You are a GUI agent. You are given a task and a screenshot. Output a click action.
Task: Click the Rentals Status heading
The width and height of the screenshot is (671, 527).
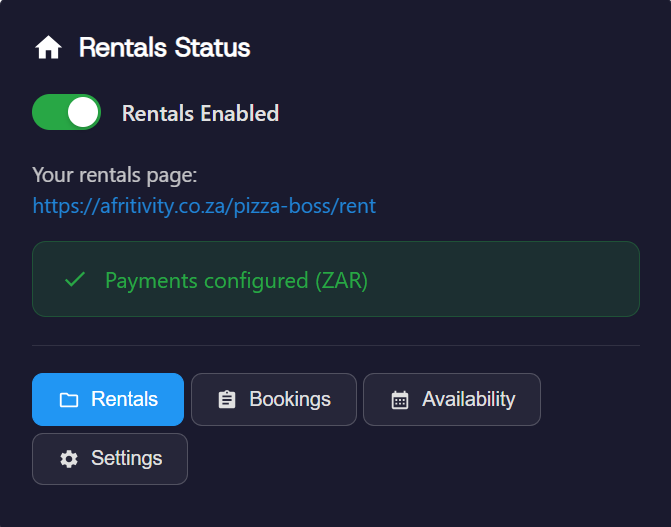pos(164,48)
